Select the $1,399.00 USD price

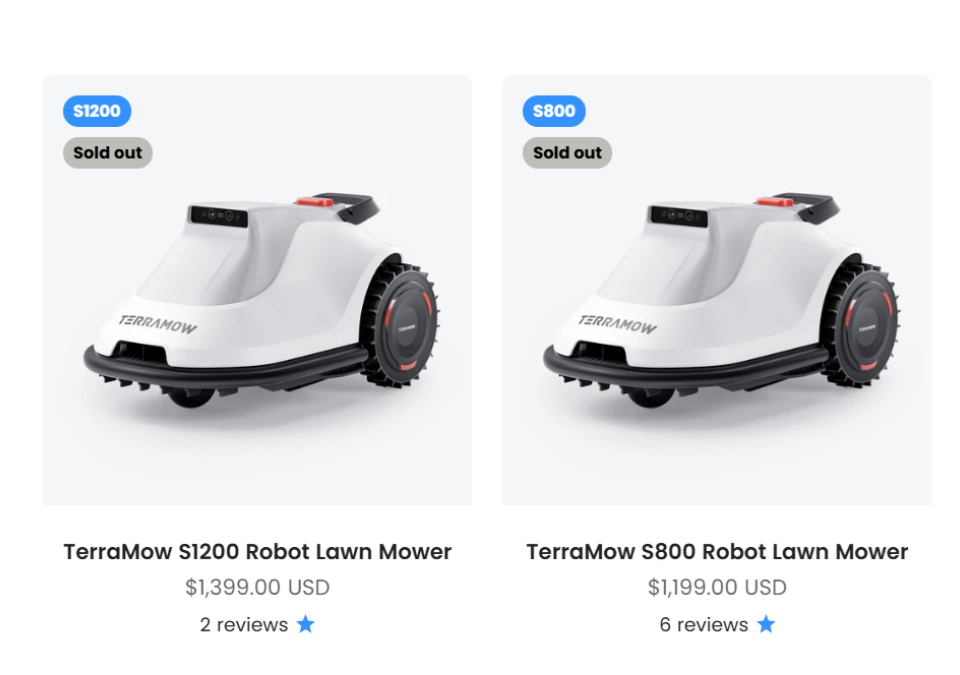[x=257, y=587]
